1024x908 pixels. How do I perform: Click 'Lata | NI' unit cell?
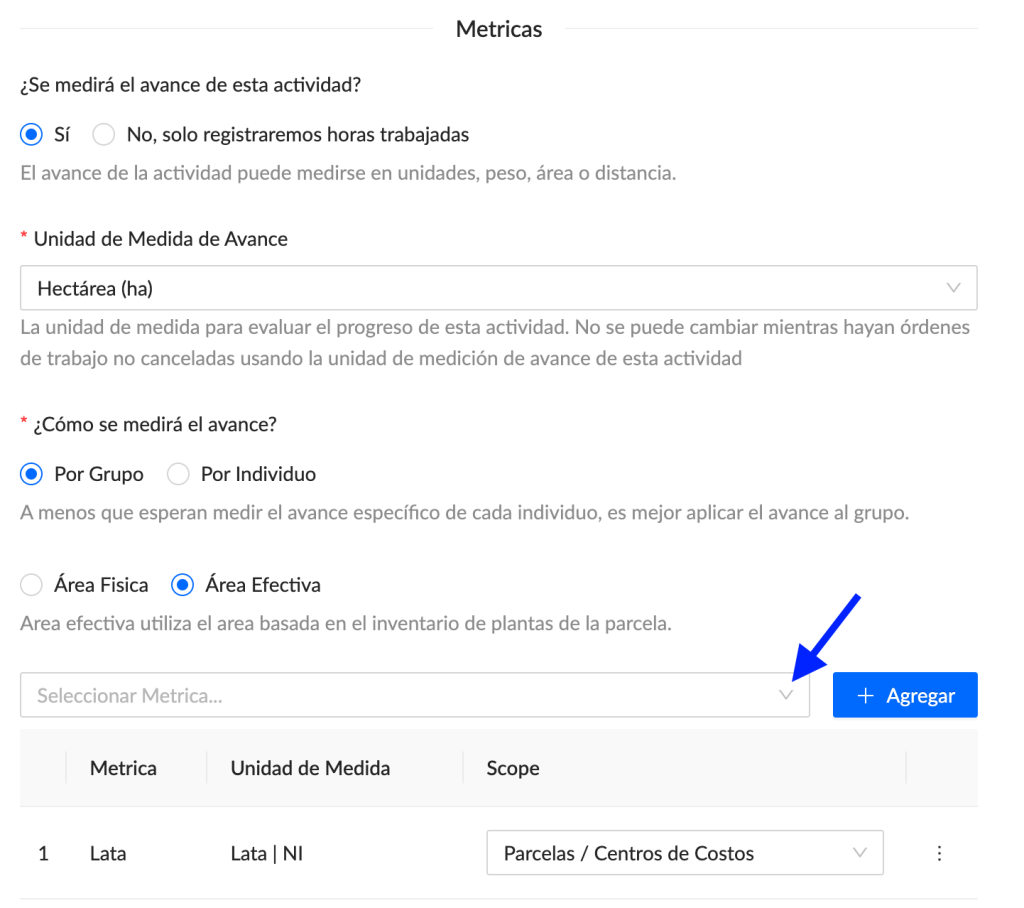click(x=266, y=854)
